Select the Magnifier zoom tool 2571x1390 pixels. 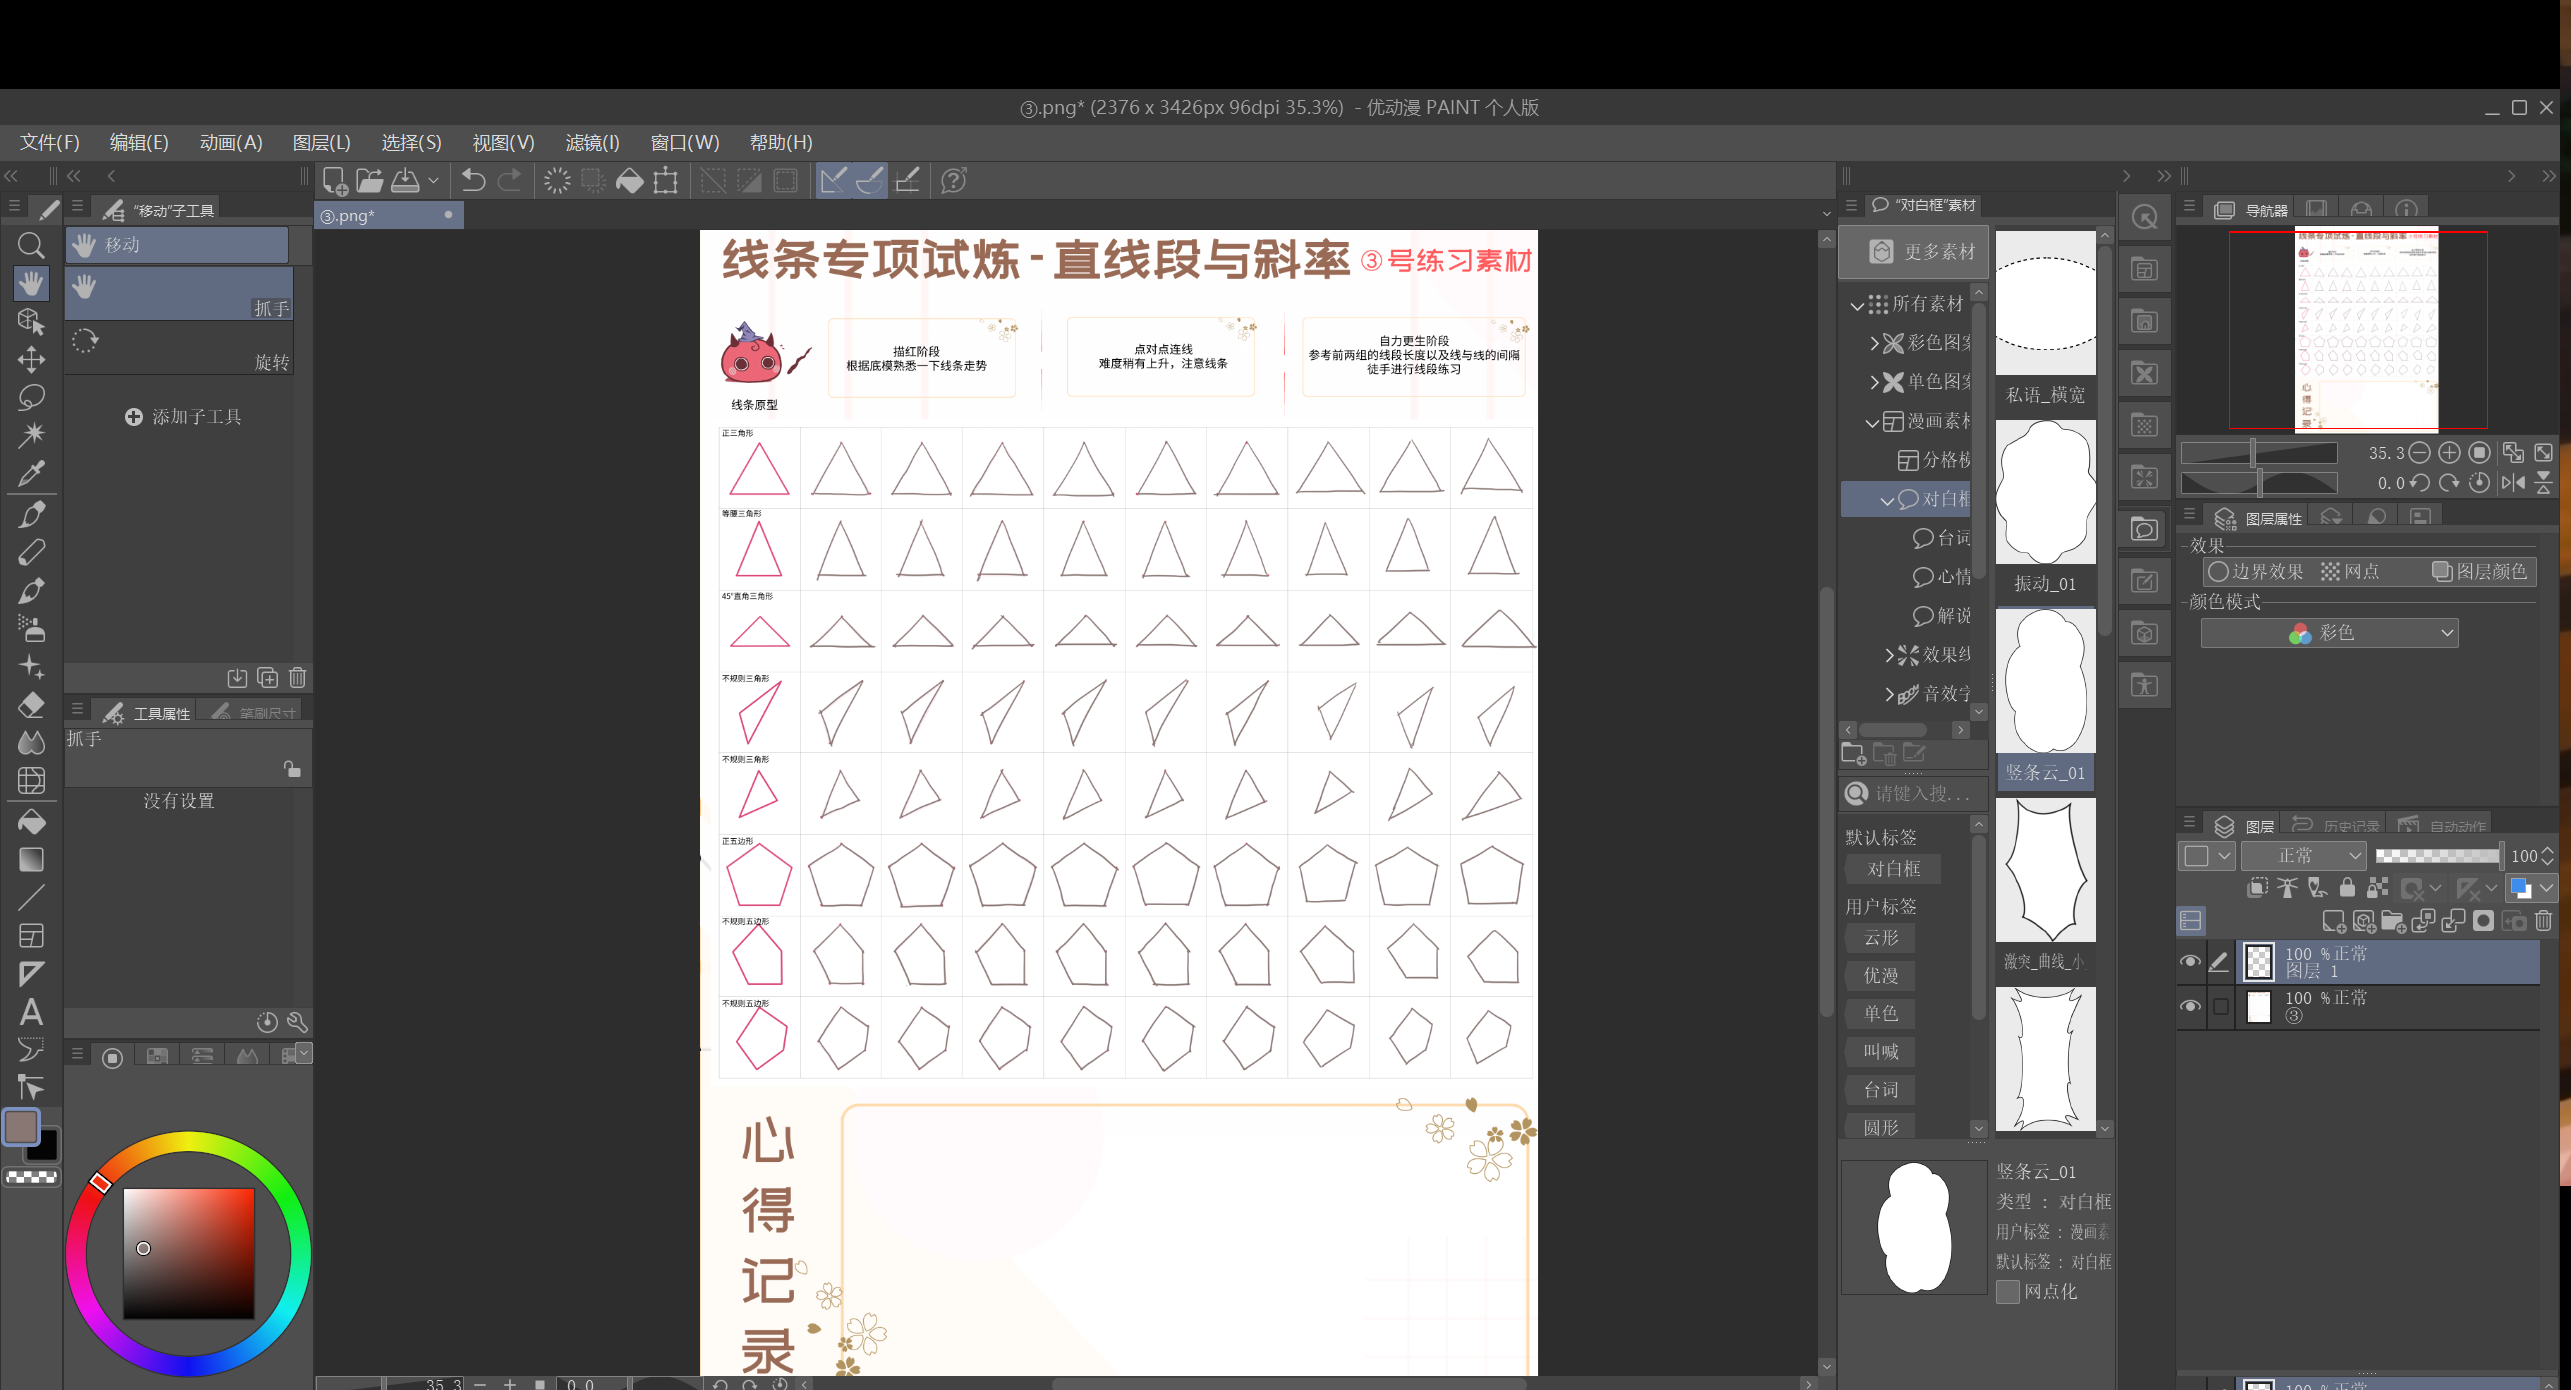pos(31,245)
